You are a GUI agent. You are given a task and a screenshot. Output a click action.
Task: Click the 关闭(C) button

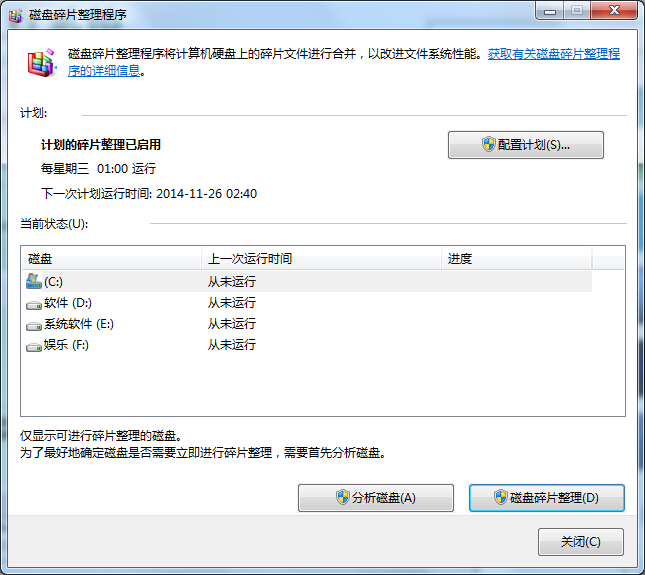click(x=580, y=542)
